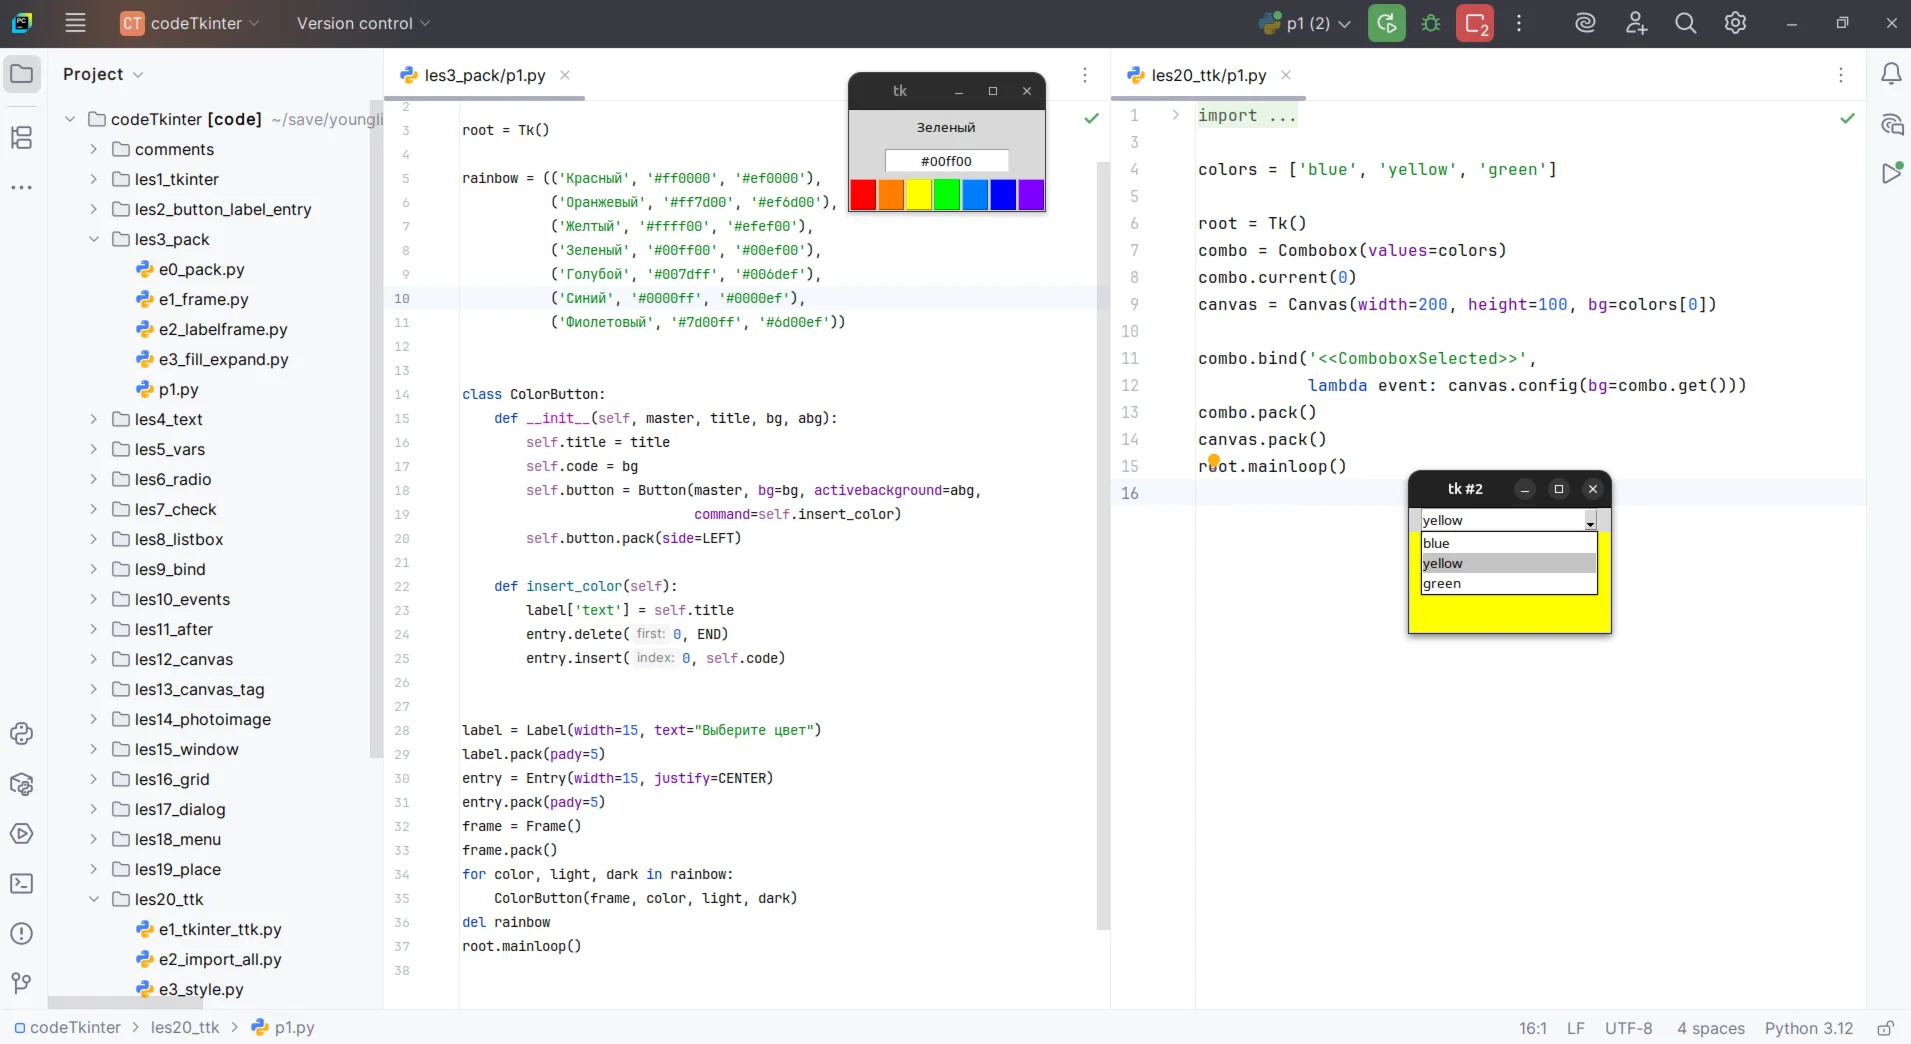Switch to the les3_pack/p1.py tab
Viewport: 1911px width, 1044px height.
pos(484,75)
